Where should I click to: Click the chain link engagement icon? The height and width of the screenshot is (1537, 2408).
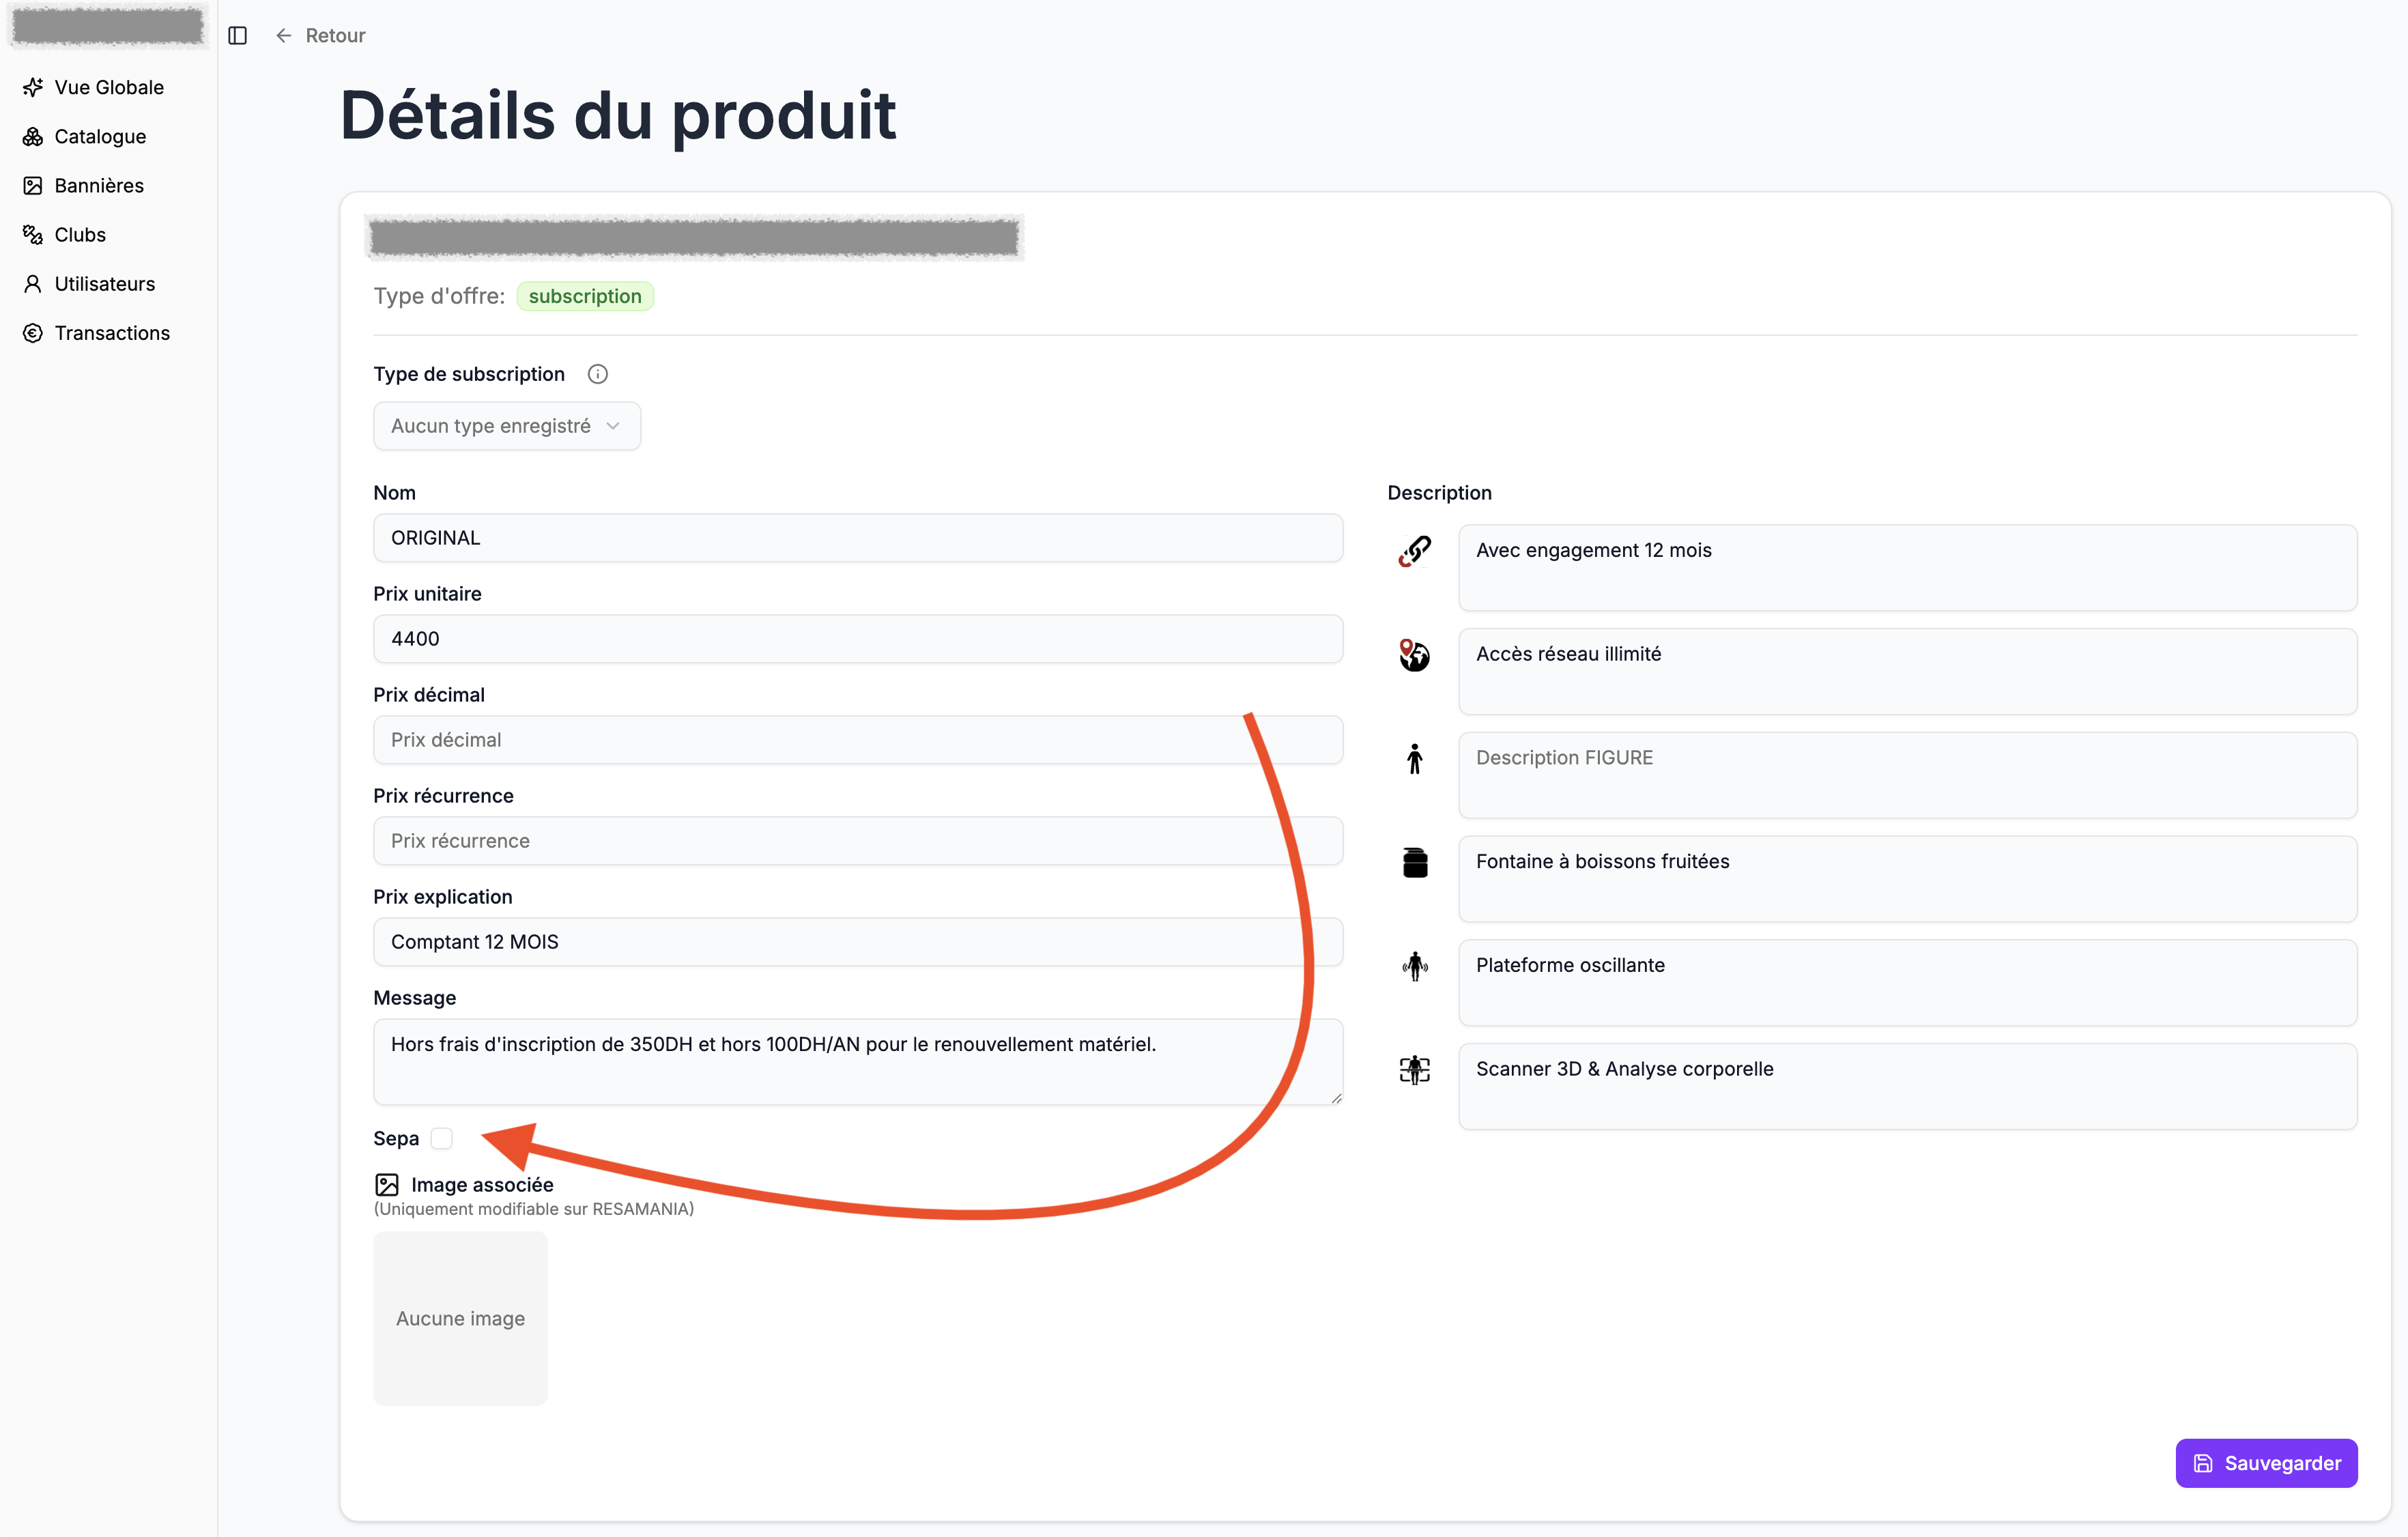[1414, 551]
